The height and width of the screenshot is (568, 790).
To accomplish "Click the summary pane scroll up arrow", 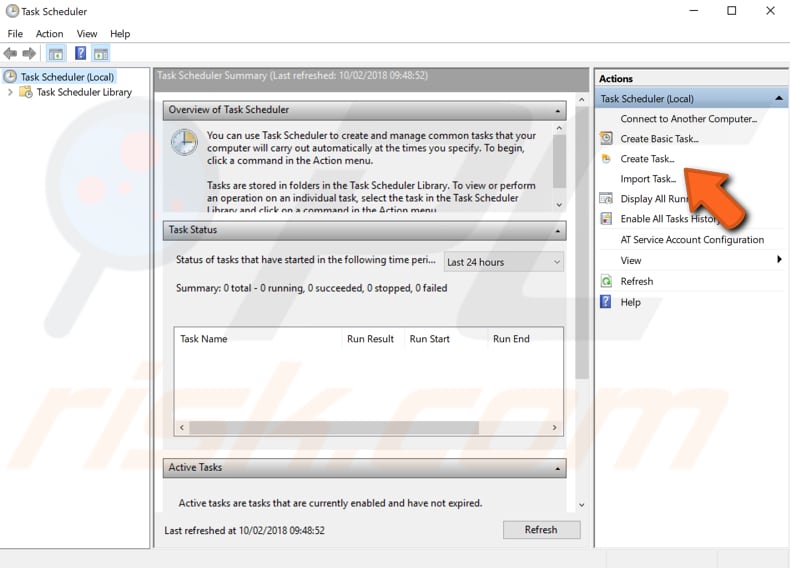I will tap(581, 100).
